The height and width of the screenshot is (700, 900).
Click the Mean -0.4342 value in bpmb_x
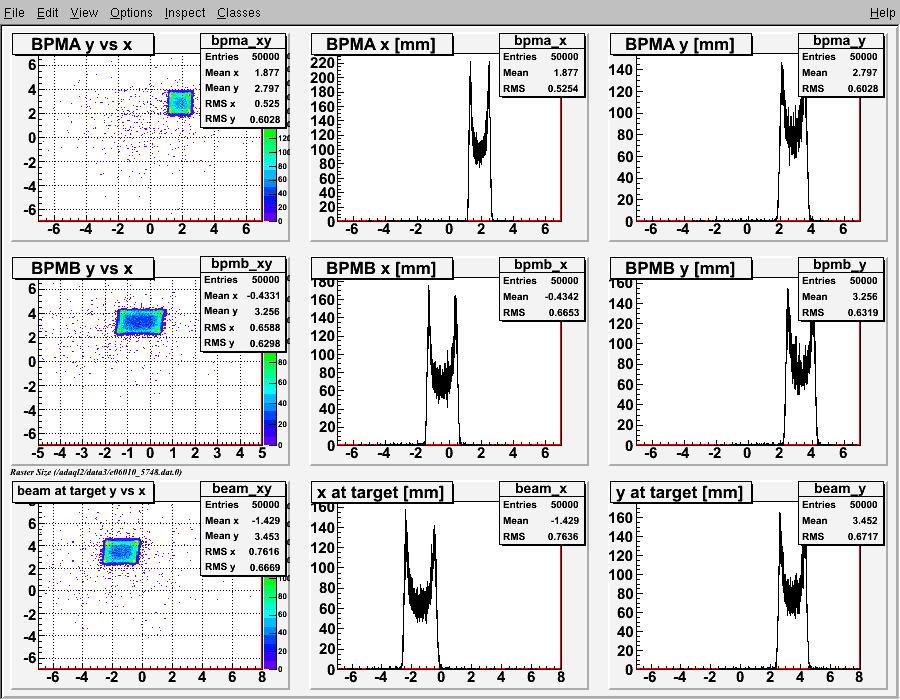pyautogui.click(x=562, y=297)
